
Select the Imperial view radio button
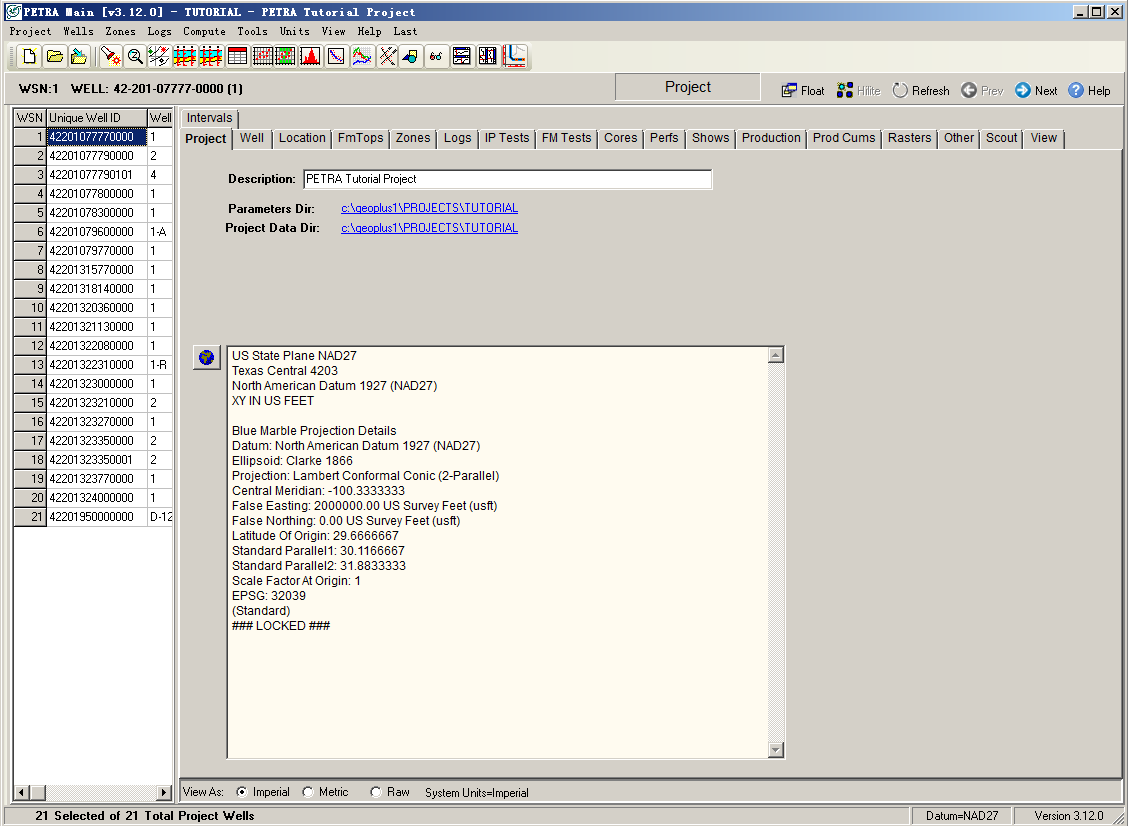coord(243,792)
